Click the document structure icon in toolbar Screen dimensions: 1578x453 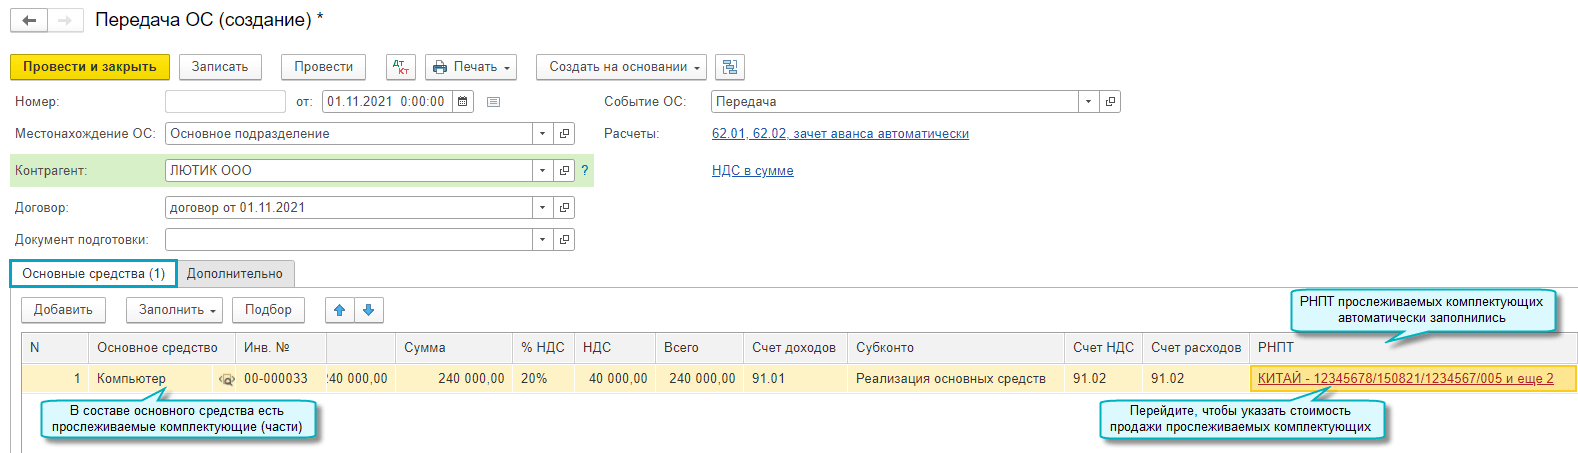pos(730,67)
